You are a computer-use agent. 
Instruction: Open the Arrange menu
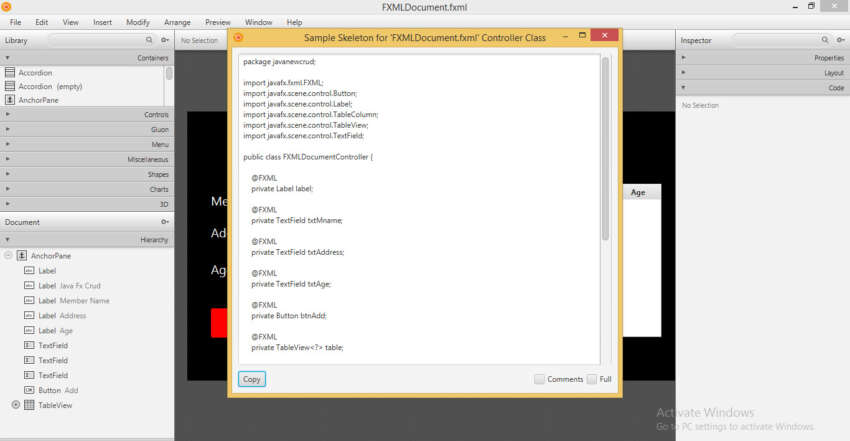[177, 22]
